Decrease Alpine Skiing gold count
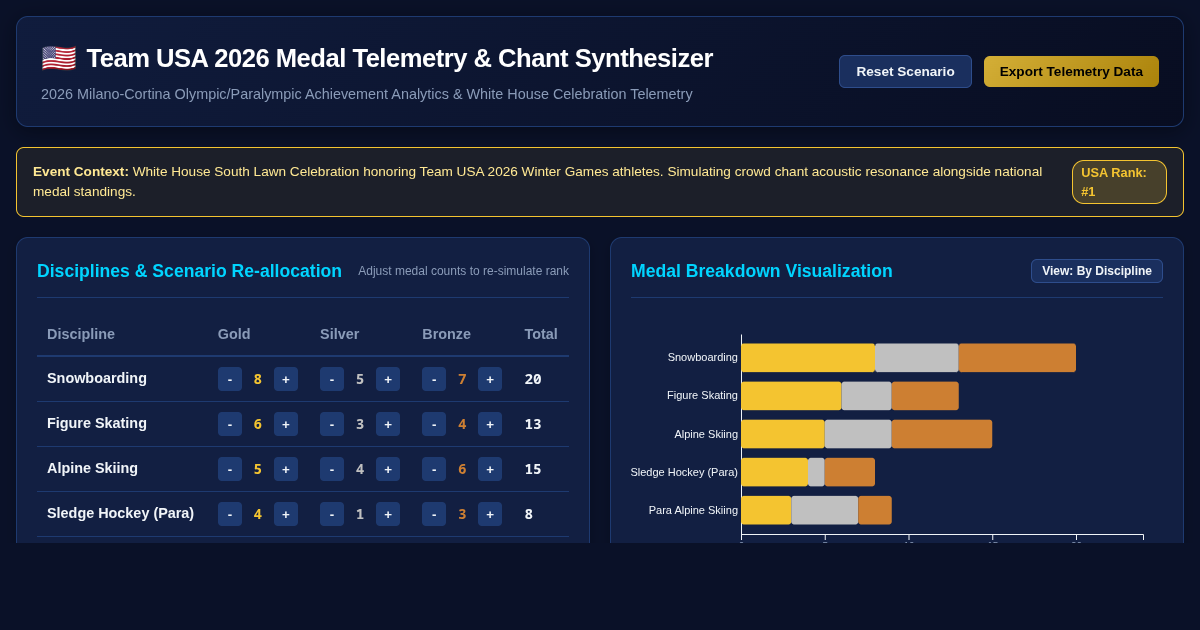The width and height of the screenshot is (1200, 630). [230, 469]
